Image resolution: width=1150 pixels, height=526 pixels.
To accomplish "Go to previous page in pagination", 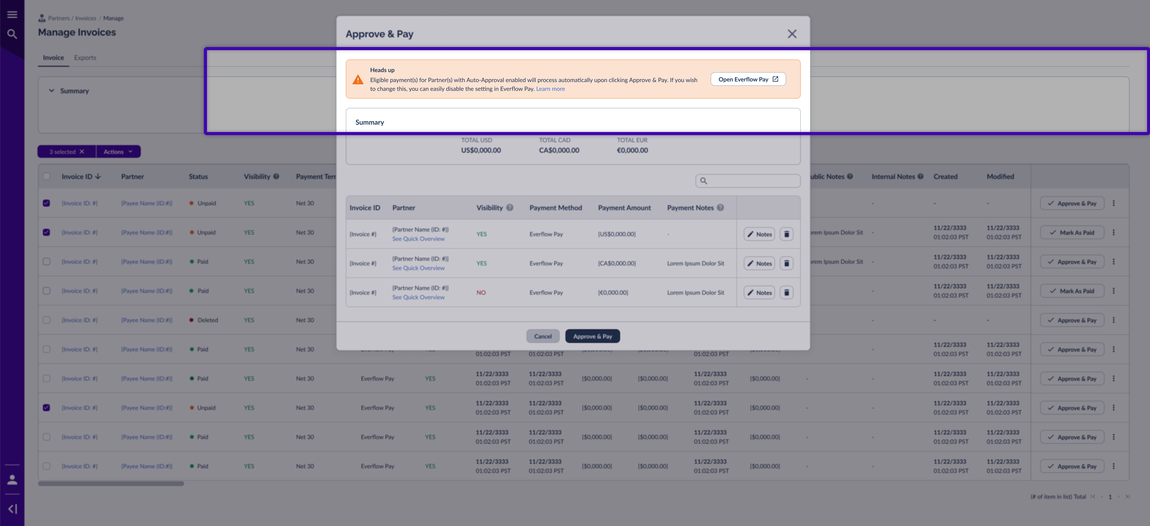I will pos(1102,497).
